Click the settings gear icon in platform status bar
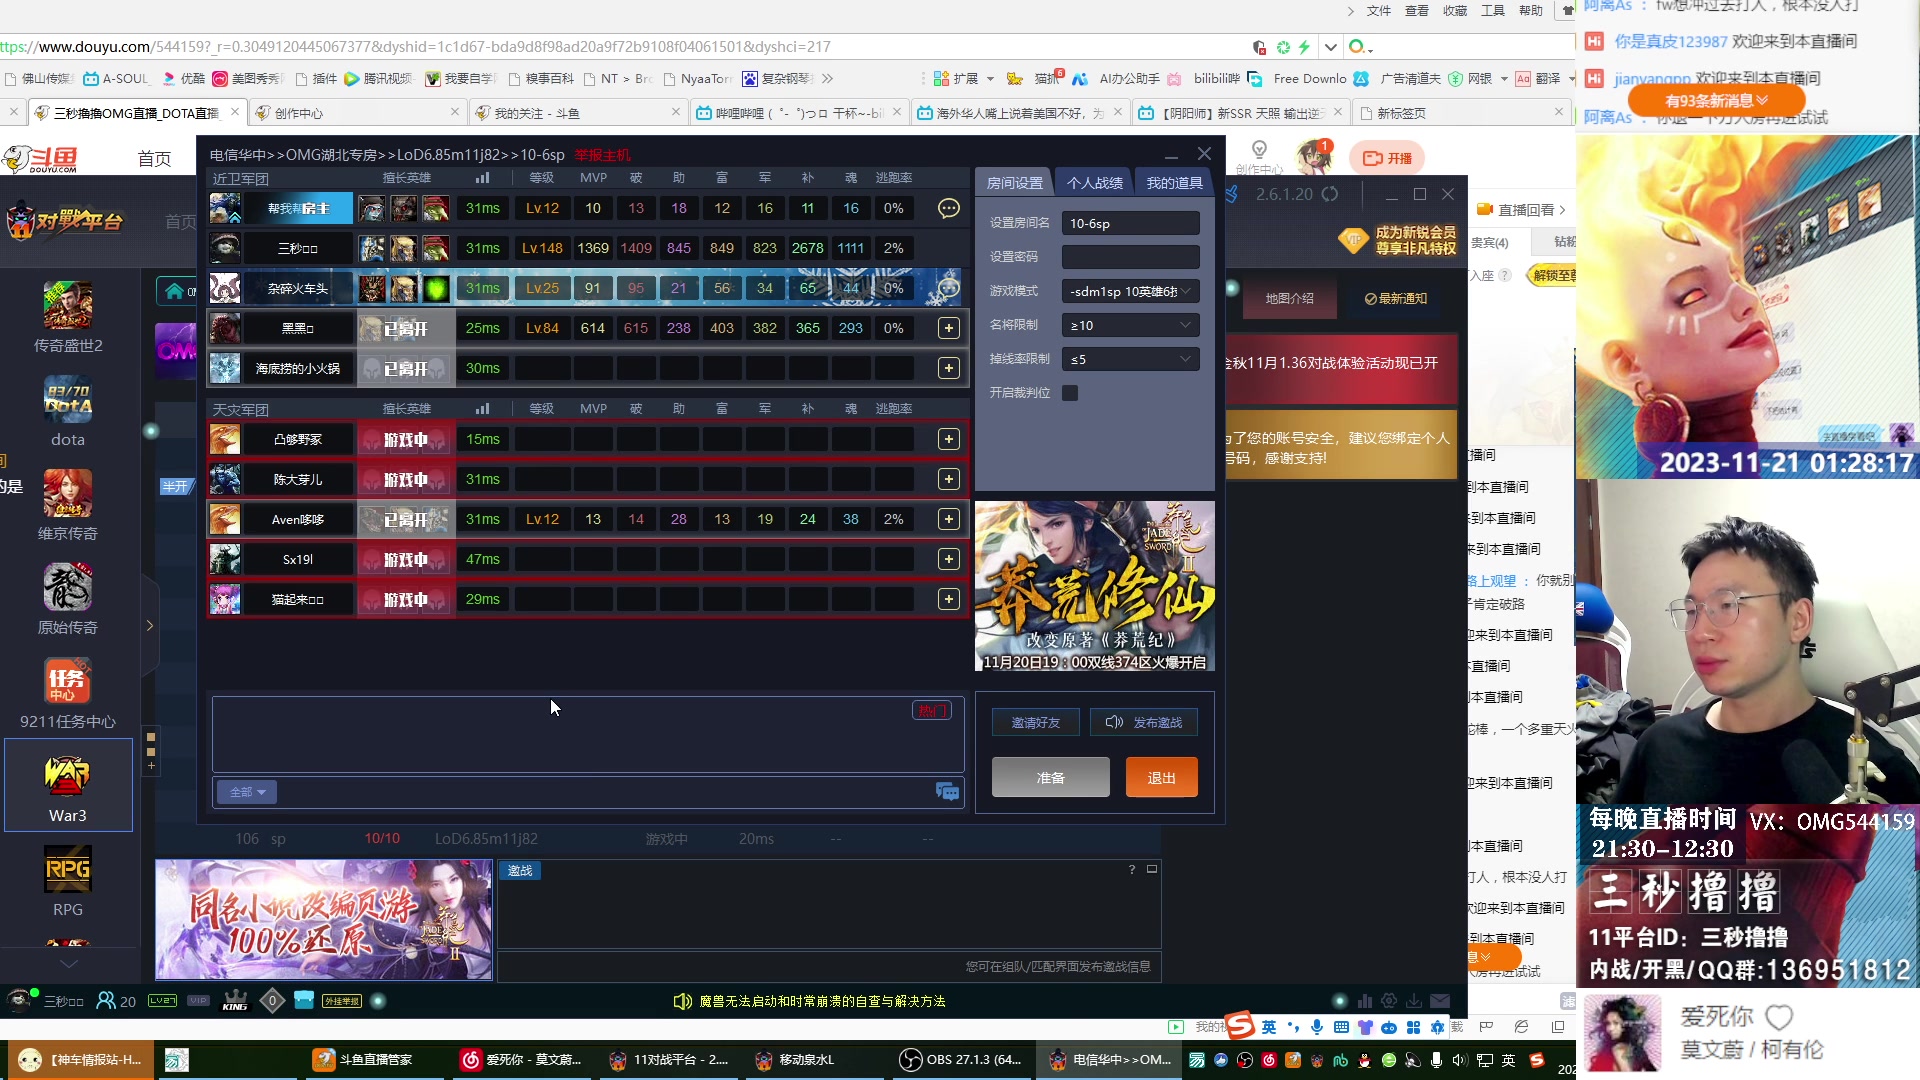The height and width of the screenshot is (1080, 1920). coord(1389,1001)
